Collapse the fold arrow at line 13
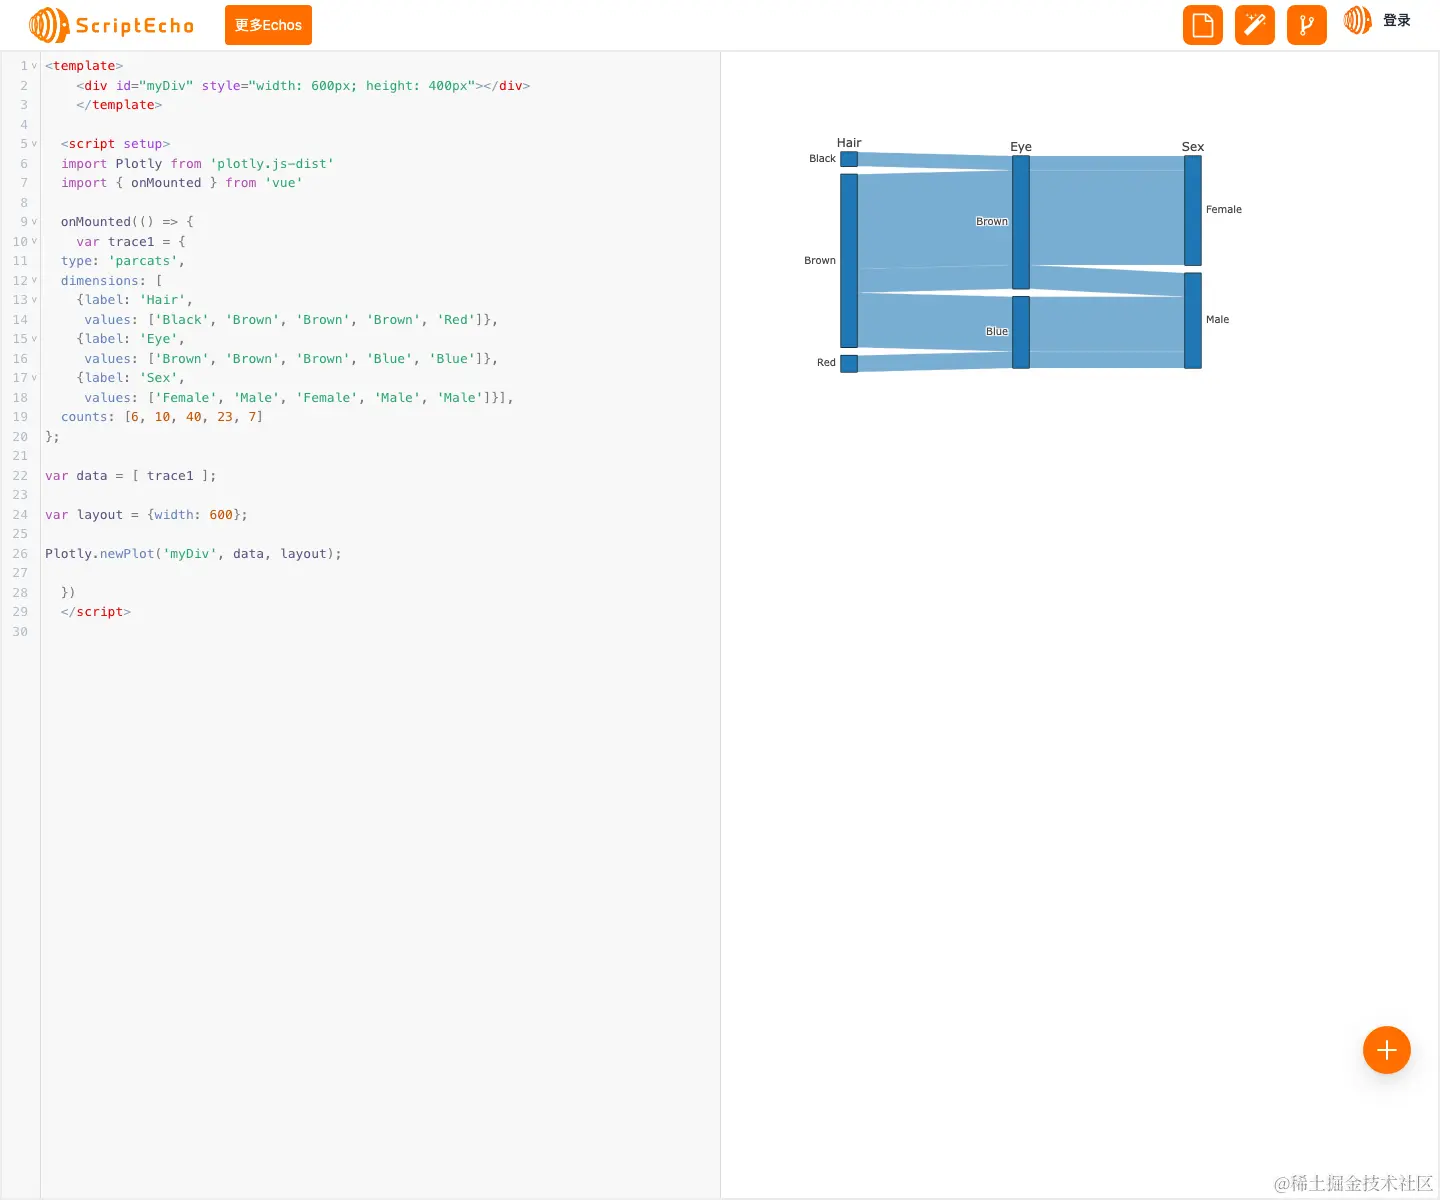1440x1200 pixels. coord(34,300)
